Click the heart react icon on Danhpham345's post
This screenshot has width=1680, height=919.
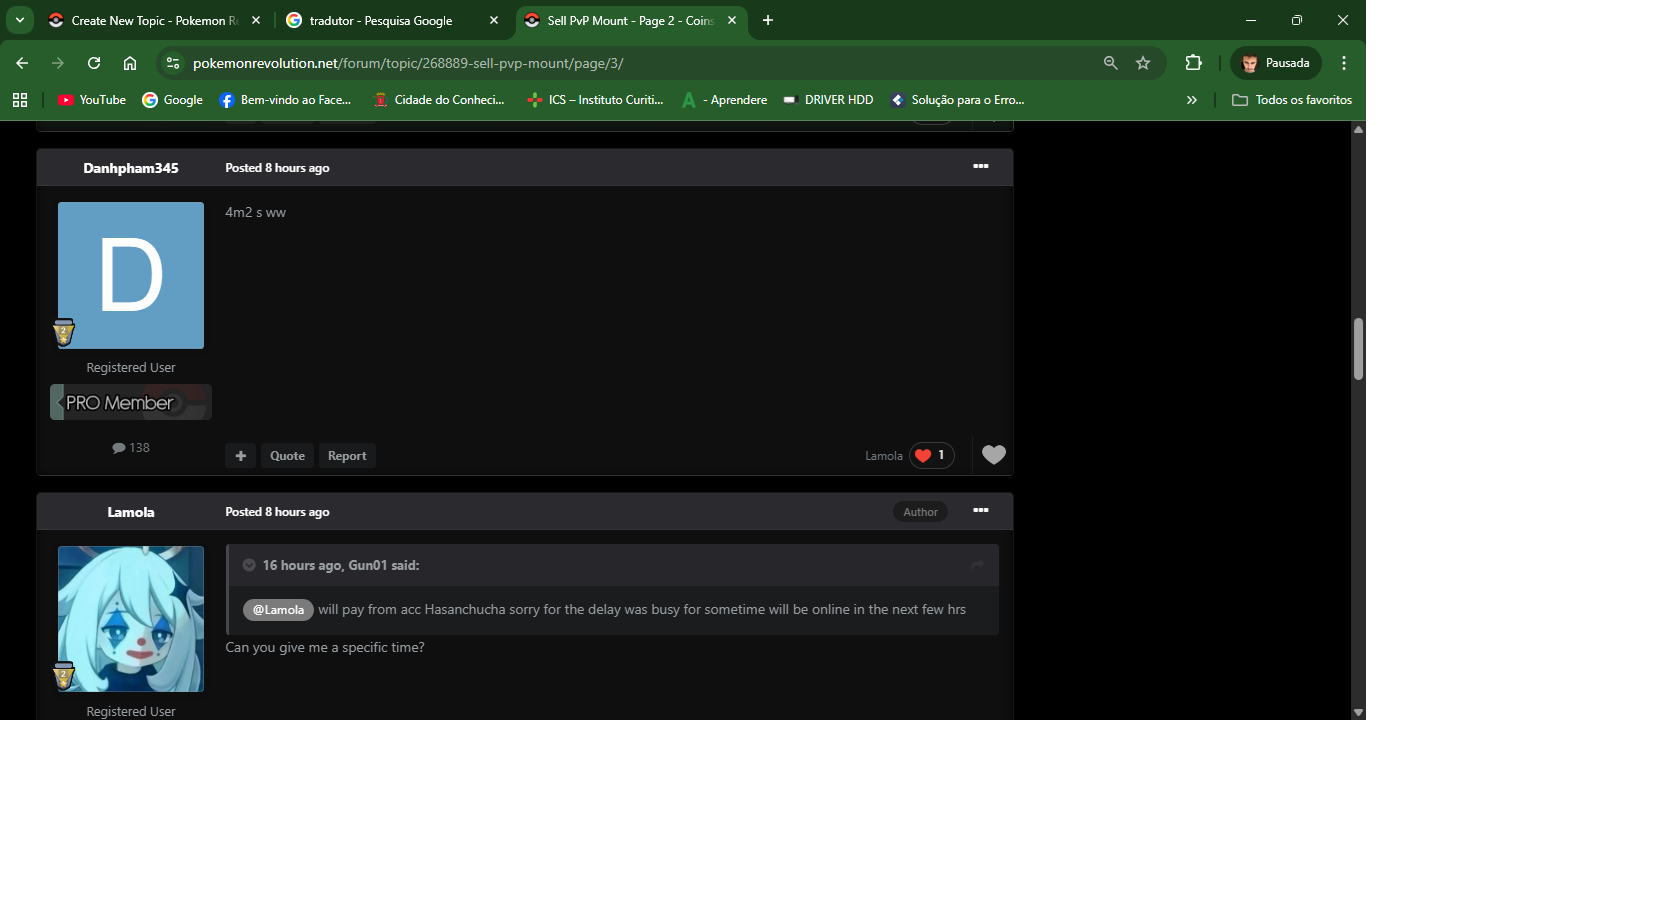tap(993, 455)
